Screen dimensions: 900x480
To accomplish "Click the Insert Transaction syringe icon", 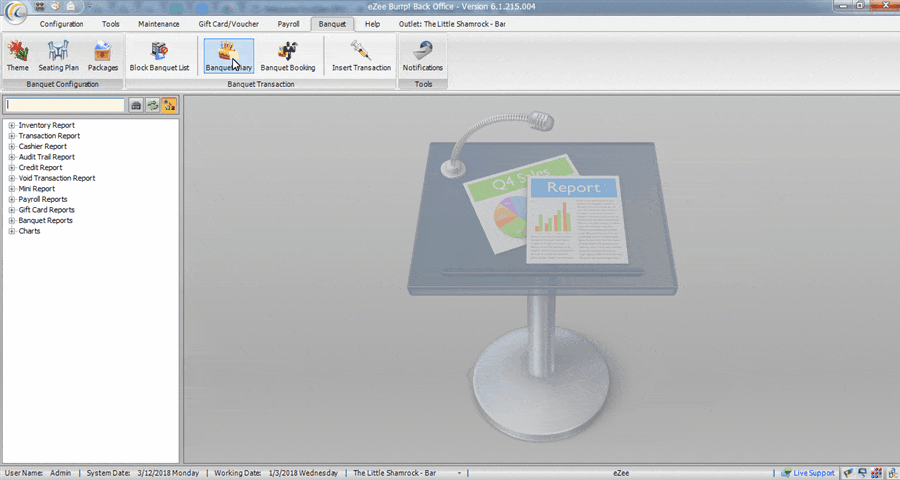I will click(361, 56).
